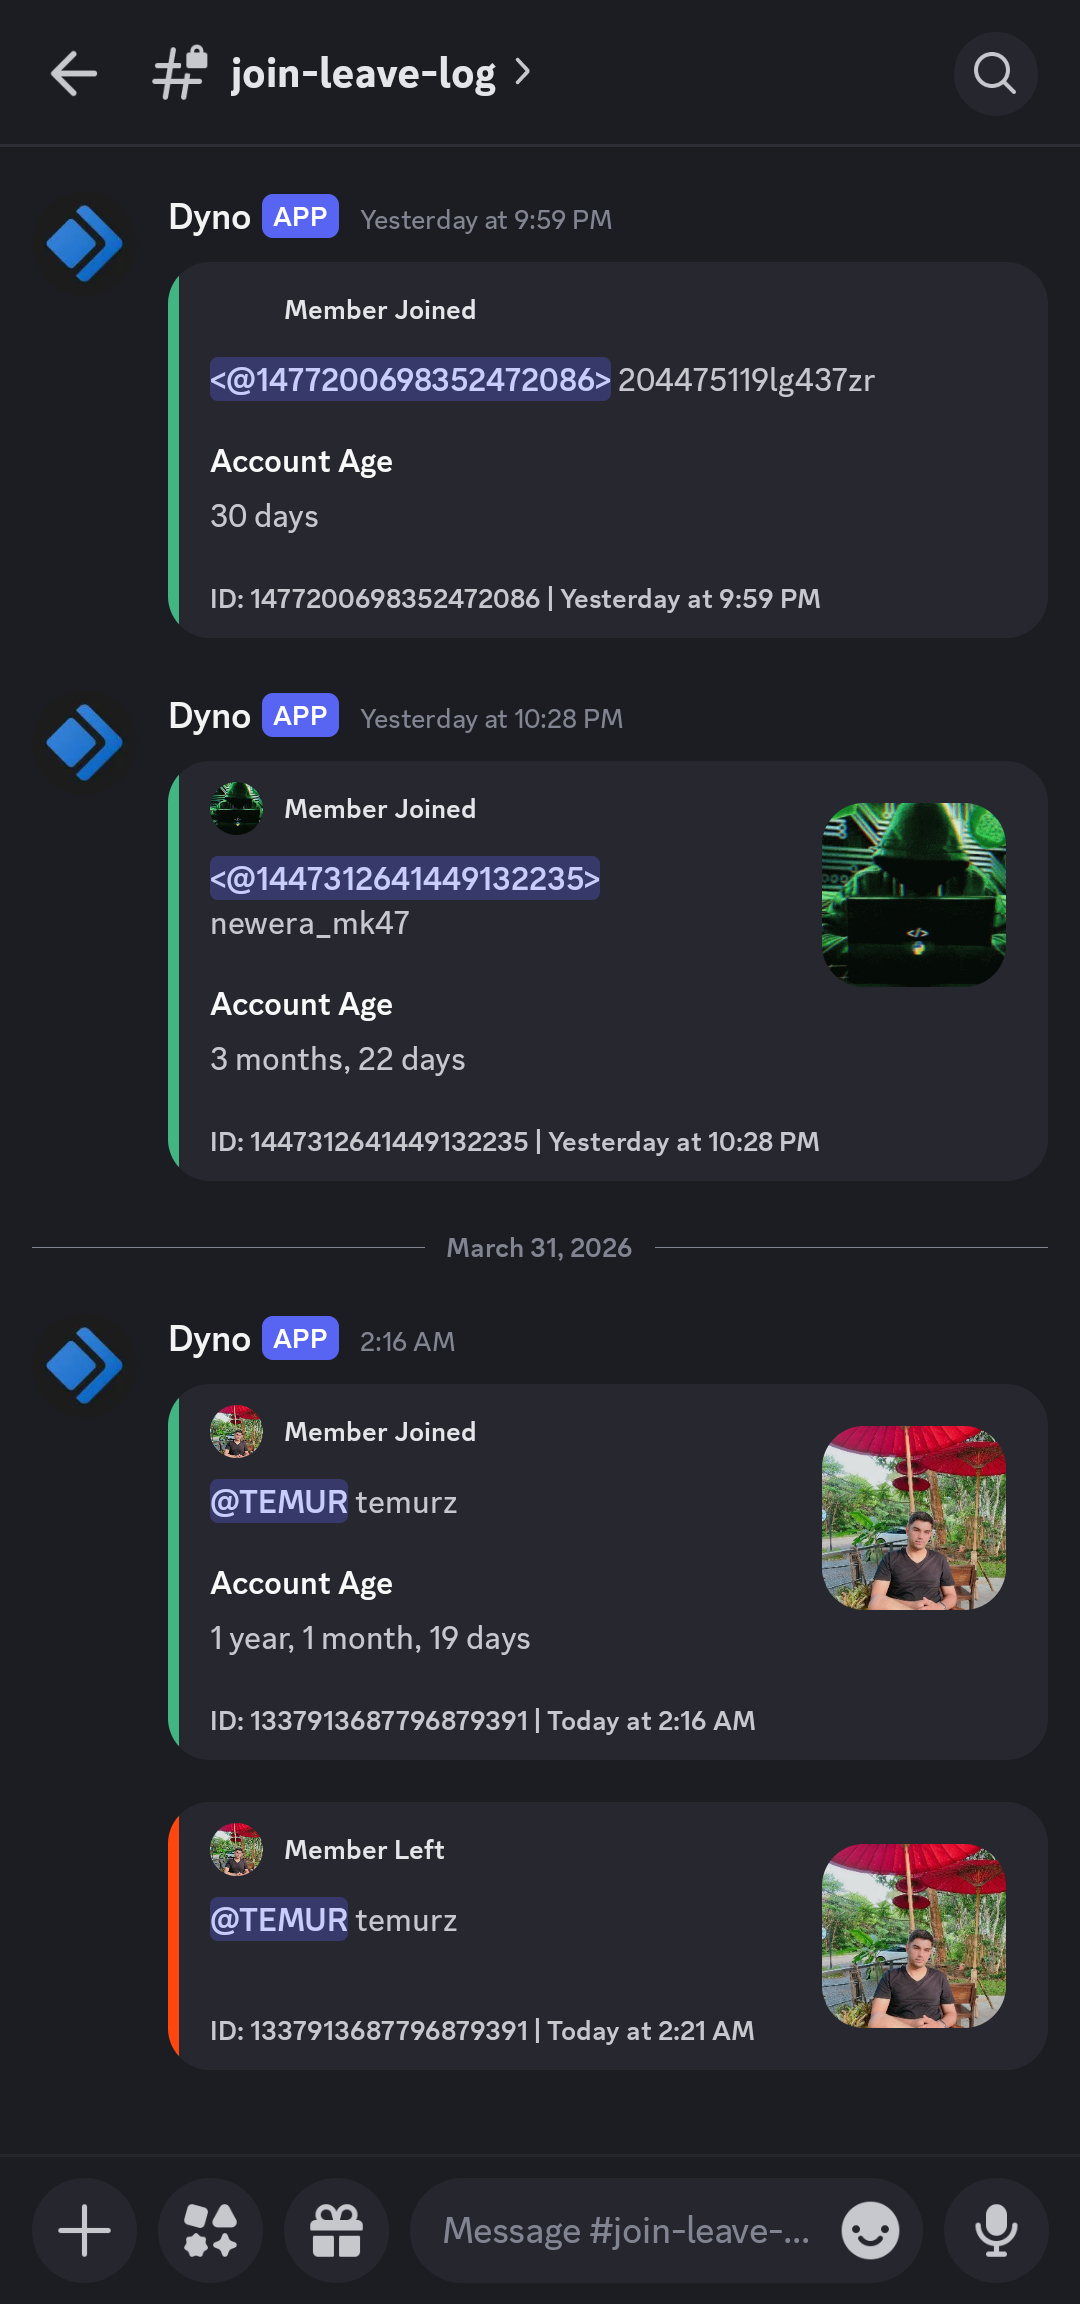
Task: Tap the mention for newera_mk47
Action: (x=404, y=879)
